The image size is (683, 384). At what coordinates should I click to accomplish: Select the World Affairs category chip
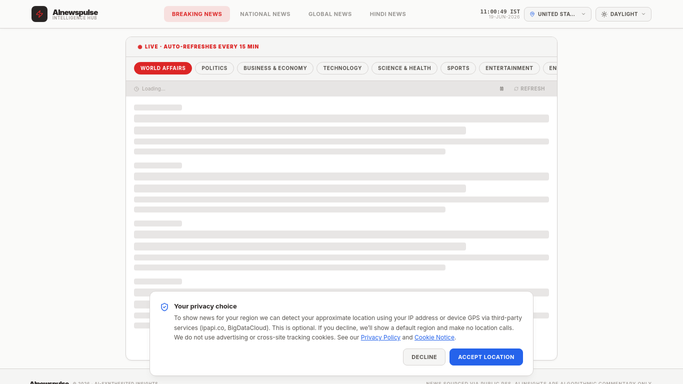coord(163,68)
